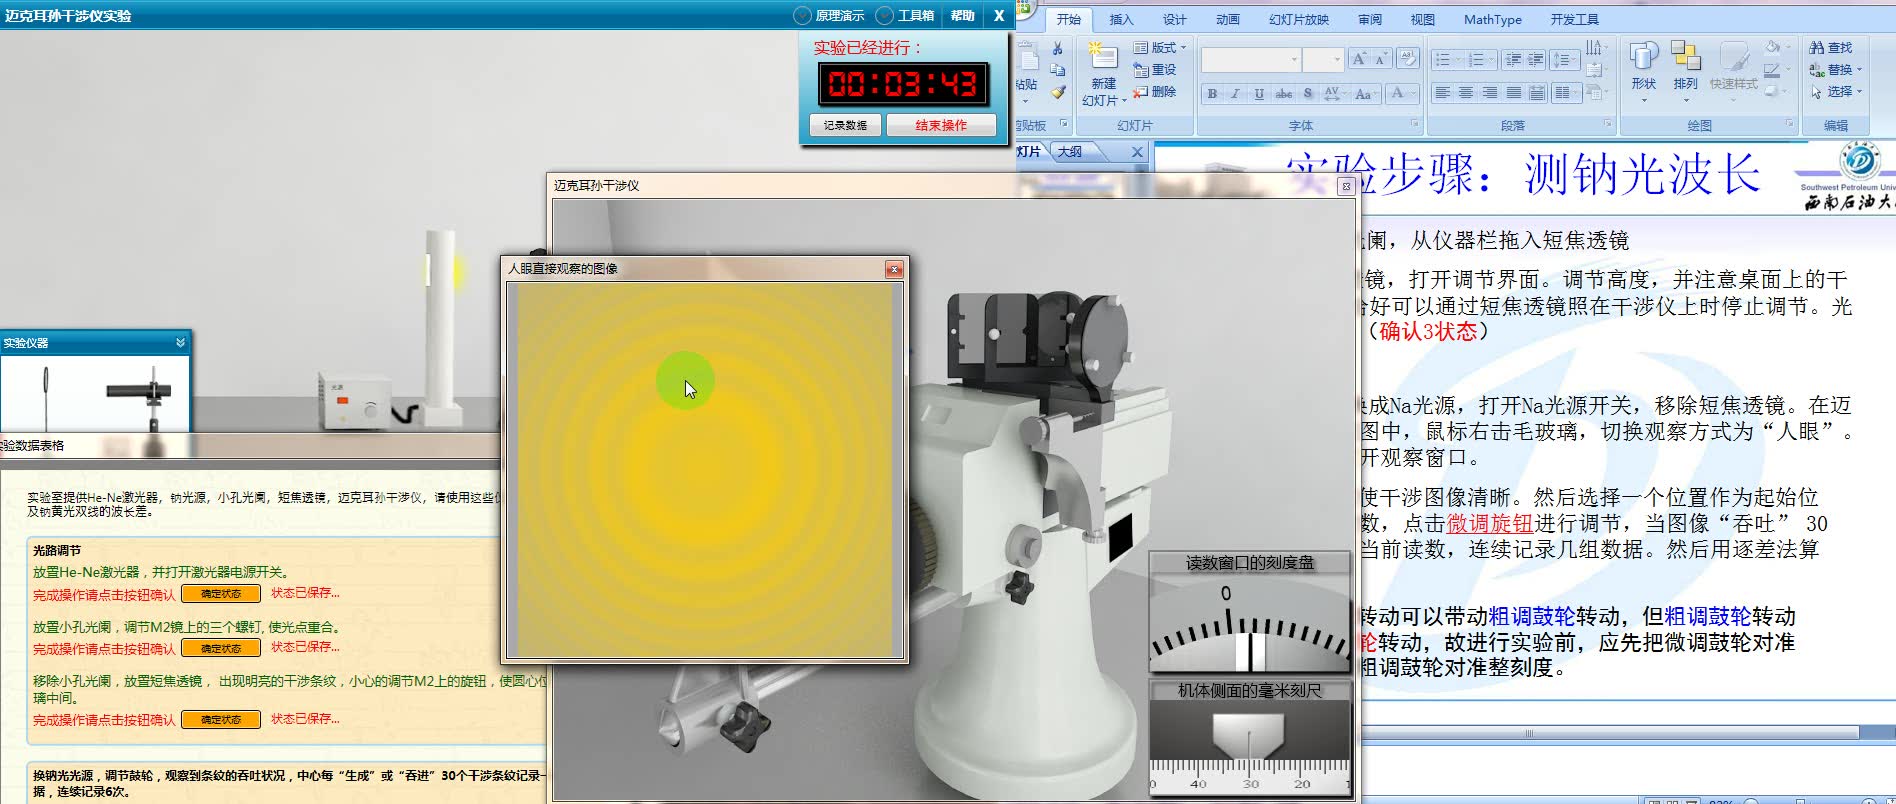Image resolution: width=1896 pixels, height=804 pixels.
Task: Click the Decrease Font Size icon
Action: (x=1380, y=59)
